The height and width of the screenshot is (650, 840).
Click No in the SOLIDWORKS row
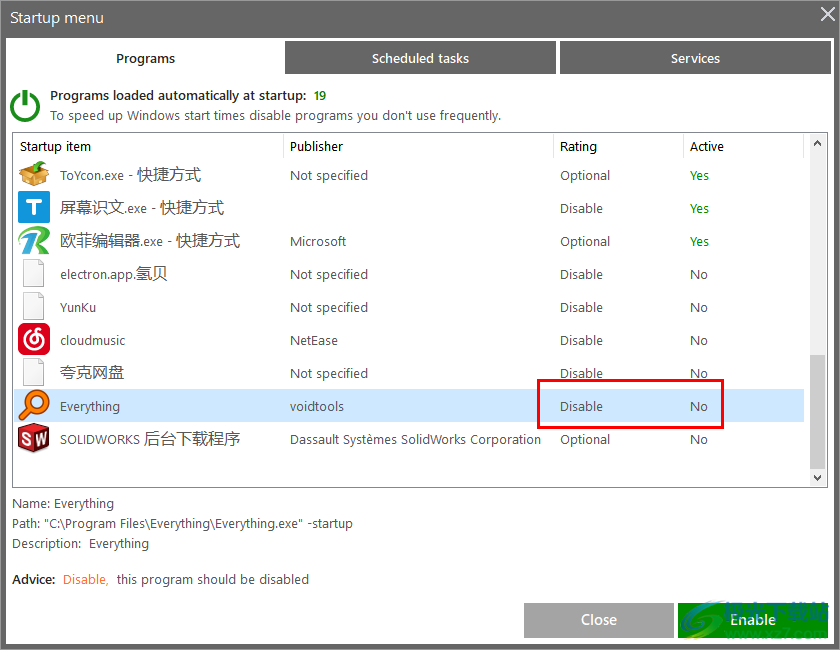[x=699, y=439]
